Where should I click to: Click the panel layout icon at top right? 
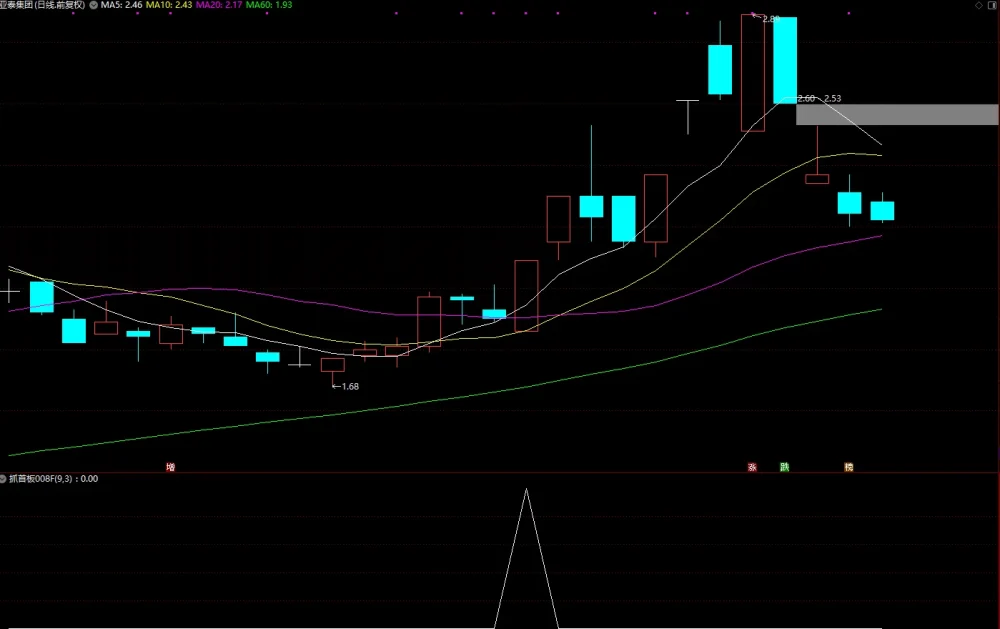[993, 5]
